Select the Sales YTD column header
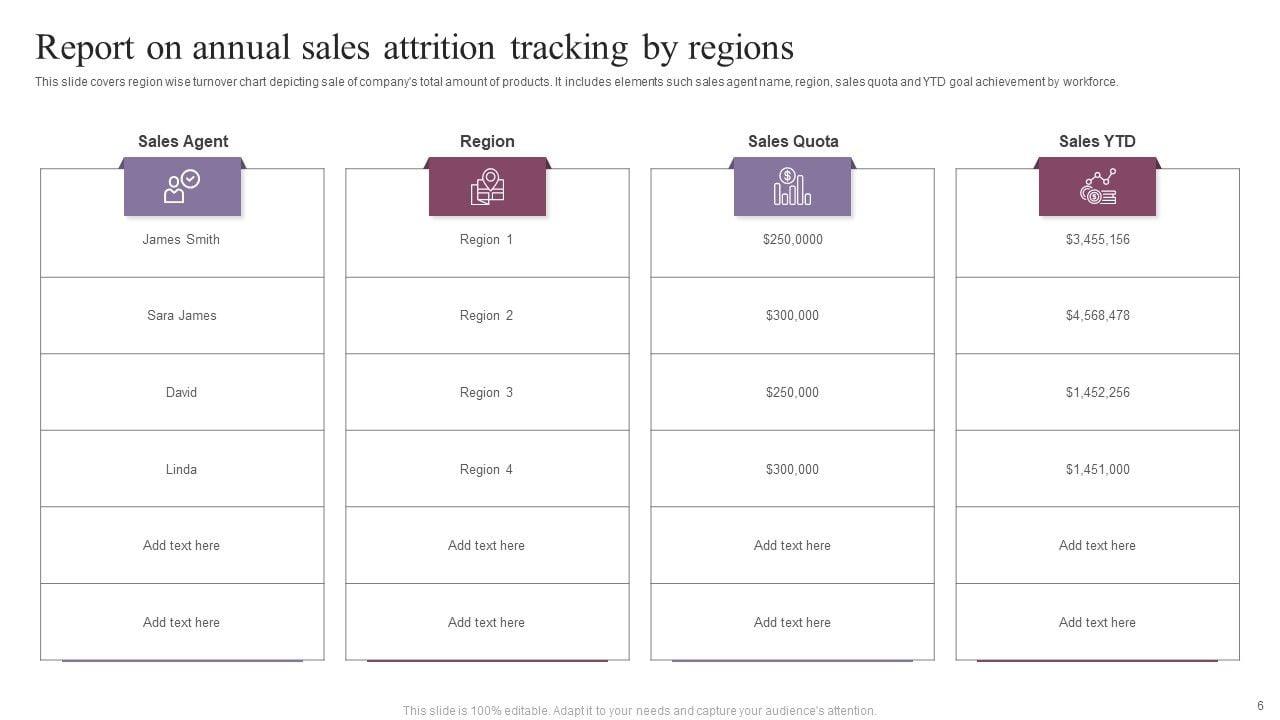This screenshot has width=1280, height=720. tap(1097, 142)
